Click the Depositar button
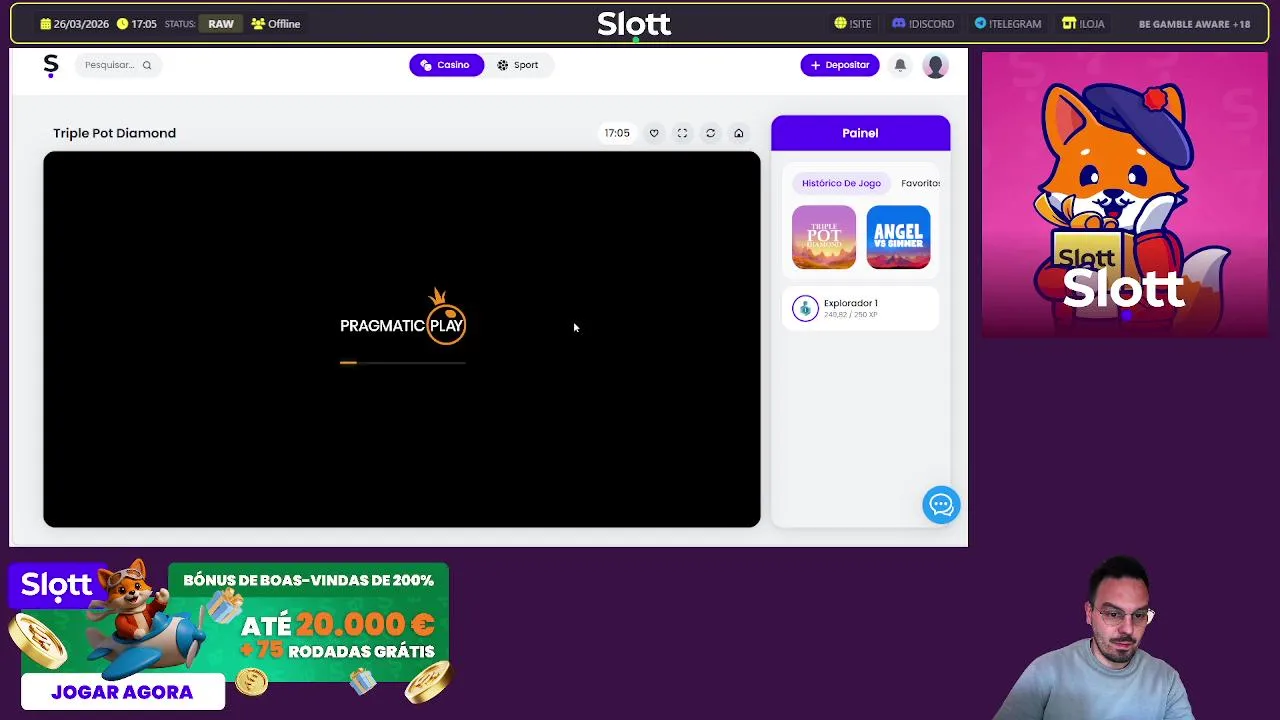Viewport: 1280px width, 720px height. [840, 65]
